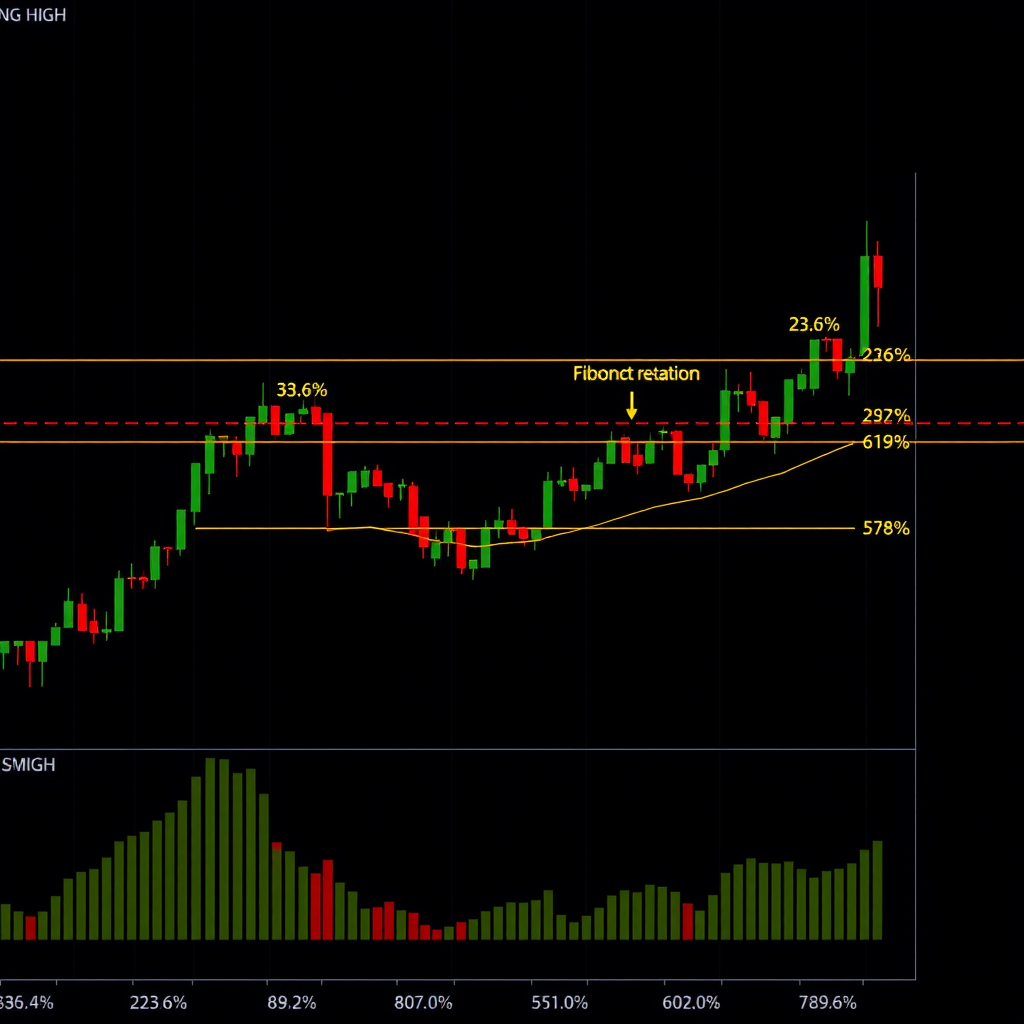Screen dimensions: 1024x1024
Task: Click the 807.0% x-axis label
Action: (424, 1002)
